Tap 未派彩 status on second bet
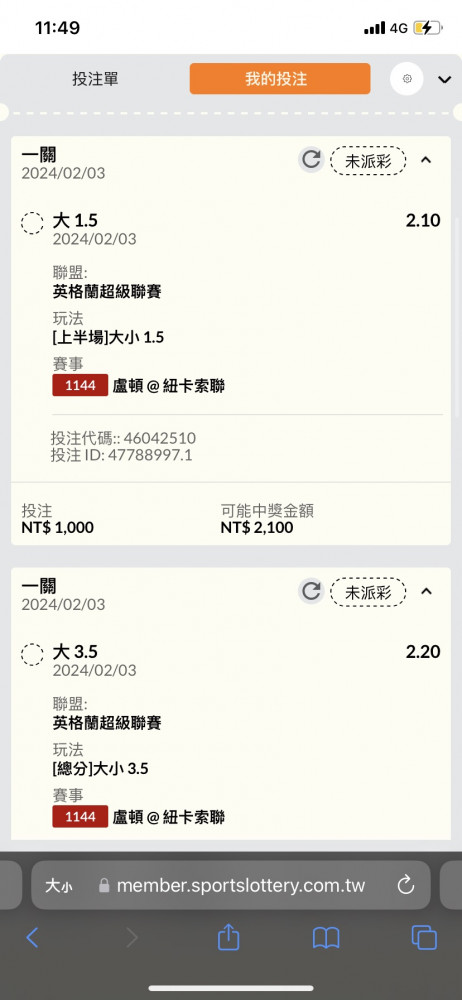462x1000 pixels. 368,592
